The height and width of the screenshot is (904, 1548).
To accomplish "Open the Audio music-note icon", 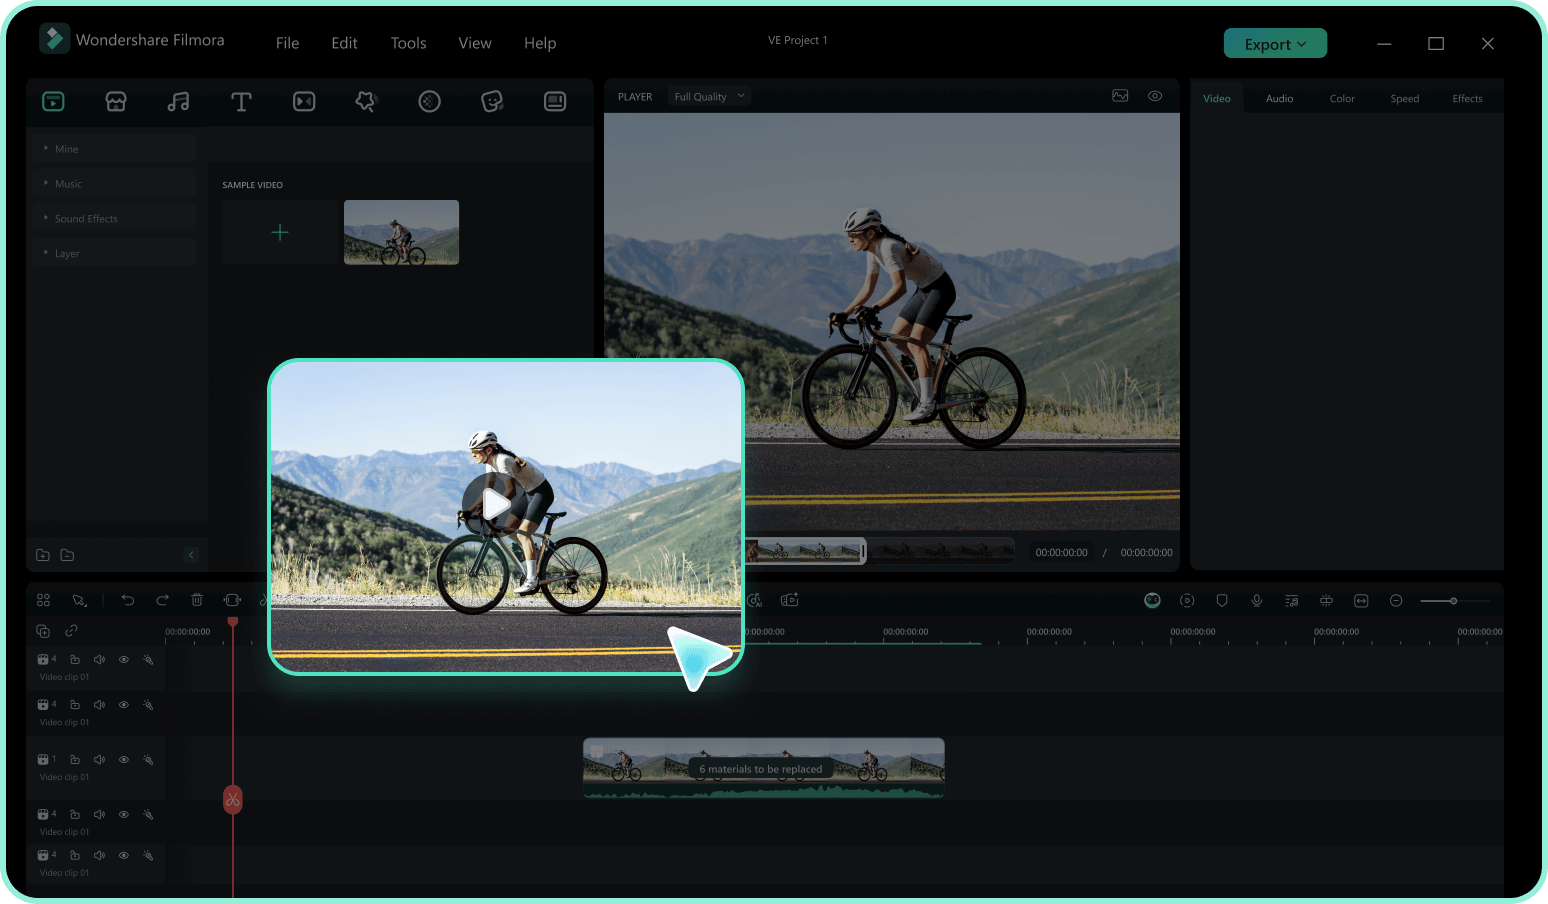I will [178, 101].
